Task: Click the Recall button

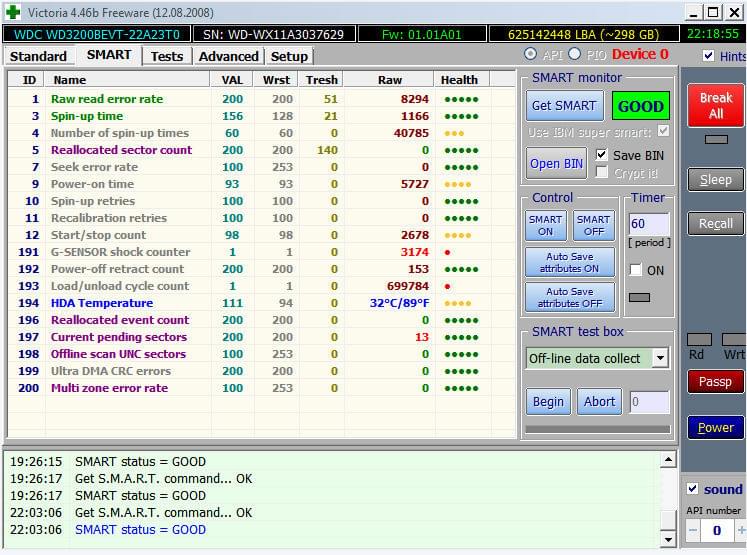Action: click(716, 223)
